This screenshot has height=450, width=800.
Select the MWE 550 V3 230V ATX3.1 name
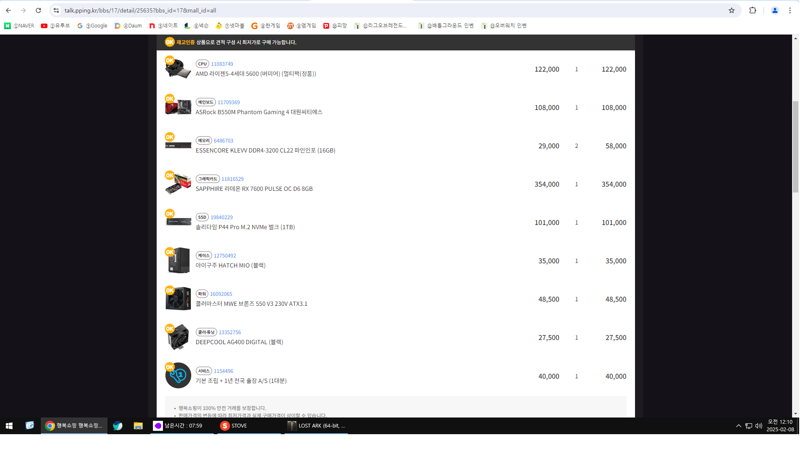(251, 304)
